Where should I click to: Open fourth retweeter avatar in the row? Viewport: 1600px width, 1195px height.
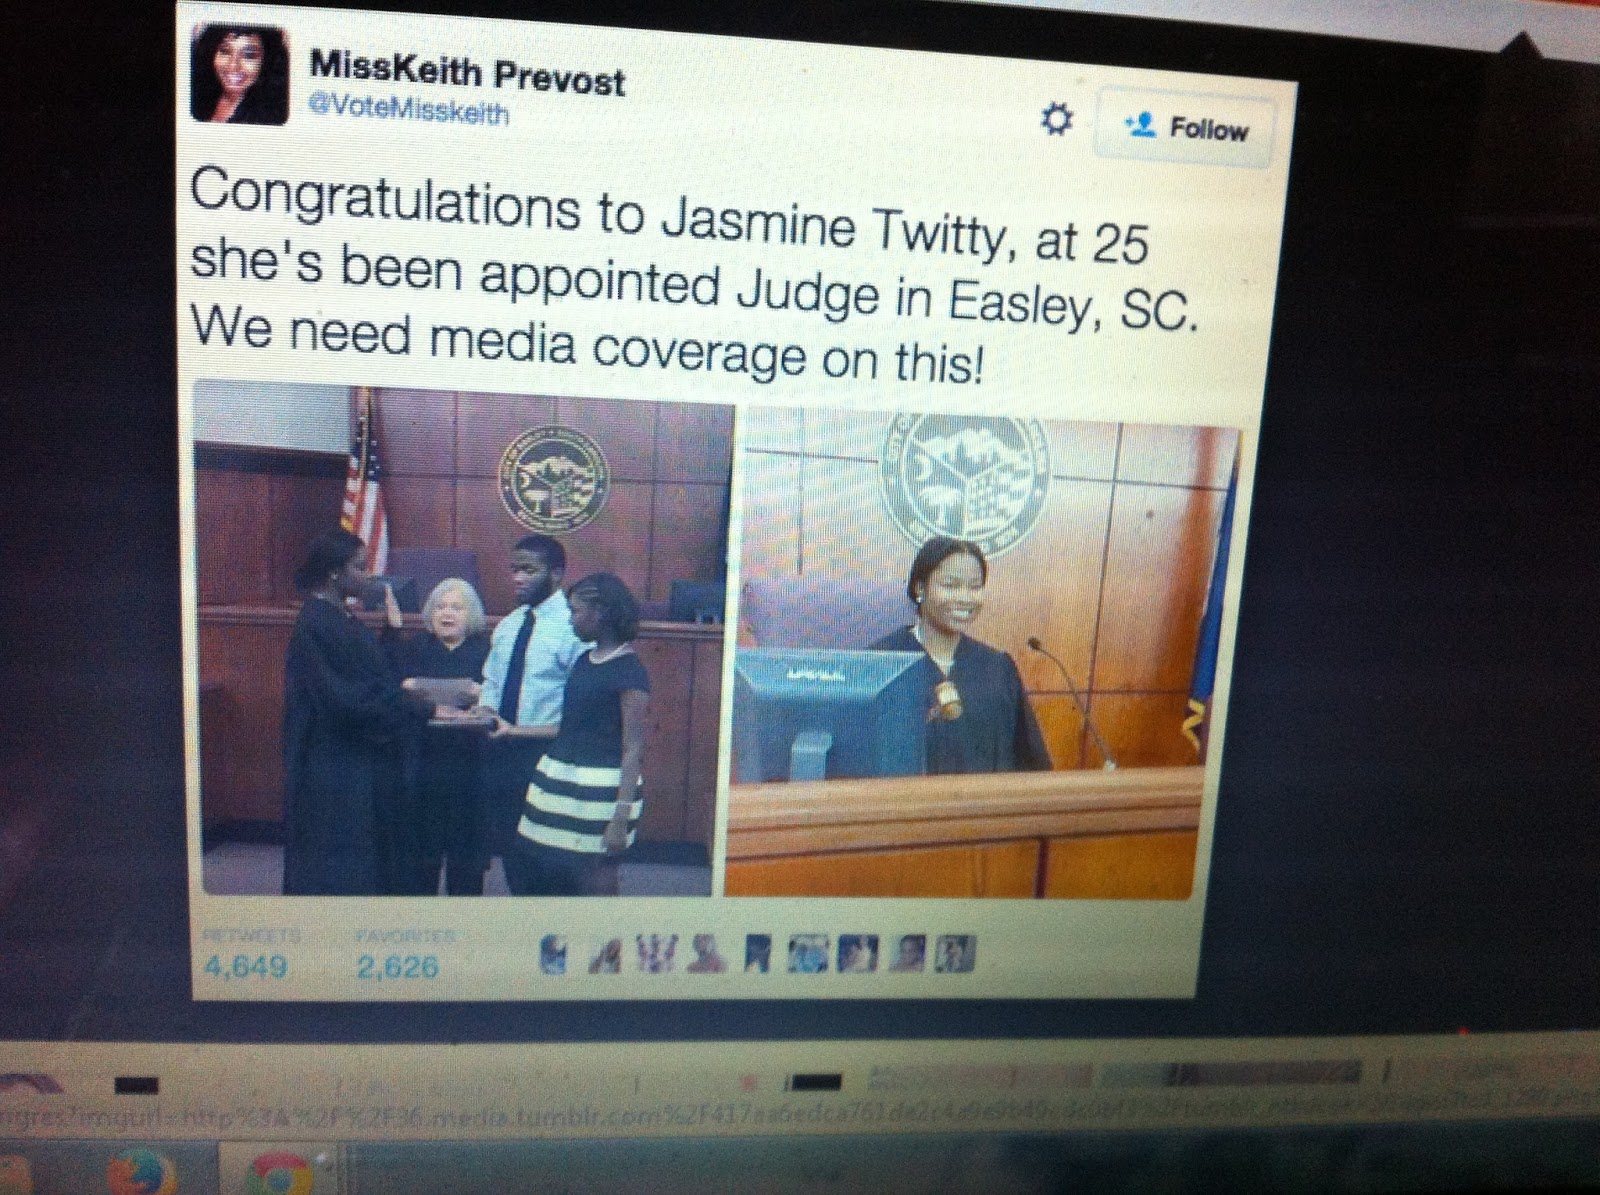click(x=707, y=953)
